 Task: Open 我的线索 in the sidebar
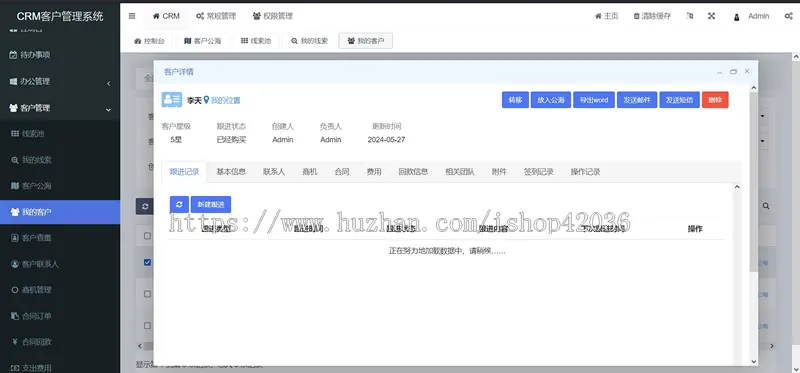(60, 160)
